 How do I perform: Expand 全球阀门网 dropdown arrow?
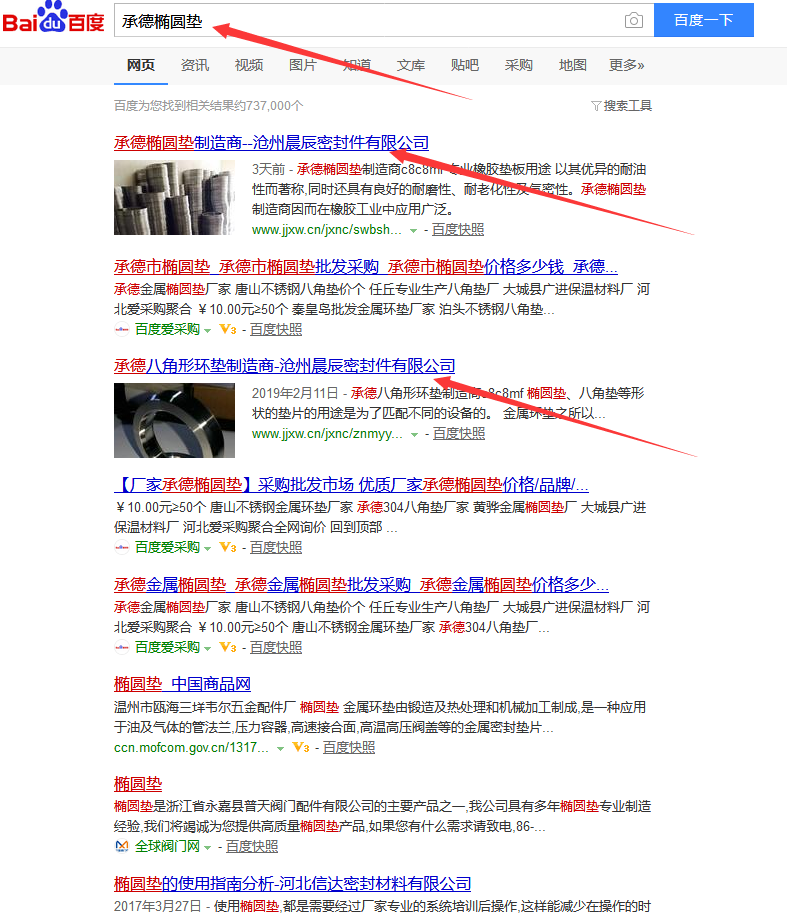[207, 847]
